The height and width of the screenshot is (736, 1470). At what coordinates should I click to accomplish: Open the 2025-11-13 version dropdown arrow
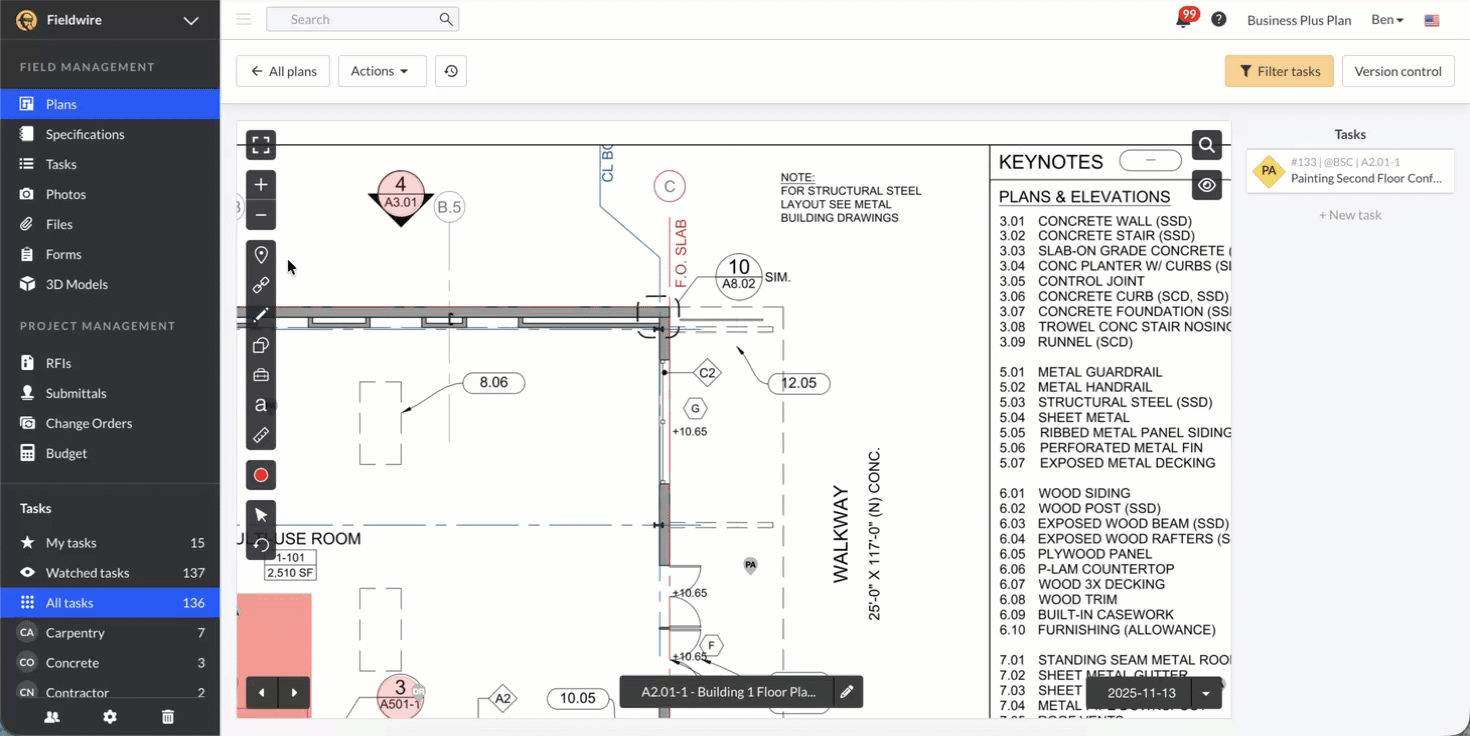pos(1206,693)
